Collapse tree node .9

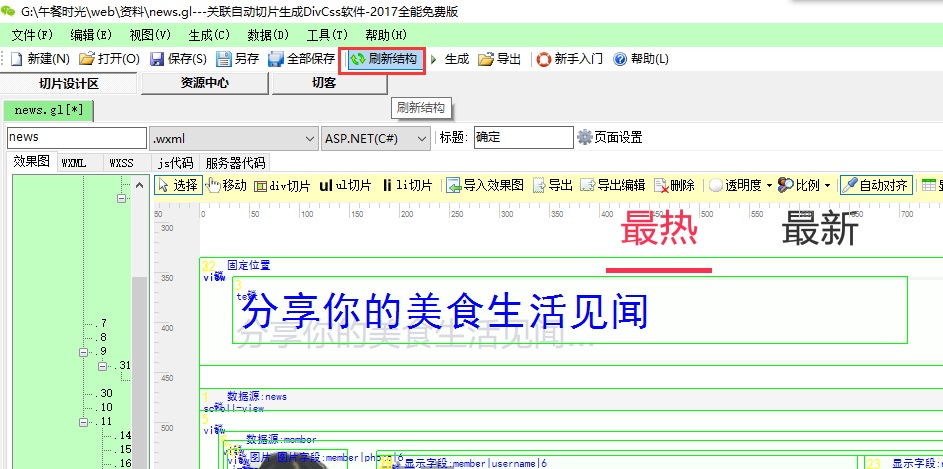click(x=84, y=352)
